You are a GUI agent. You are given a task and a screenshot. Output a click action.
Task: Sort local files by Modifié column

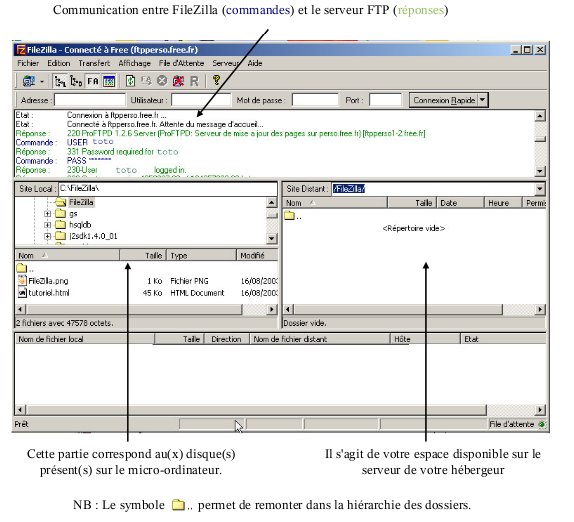[257, 255]
